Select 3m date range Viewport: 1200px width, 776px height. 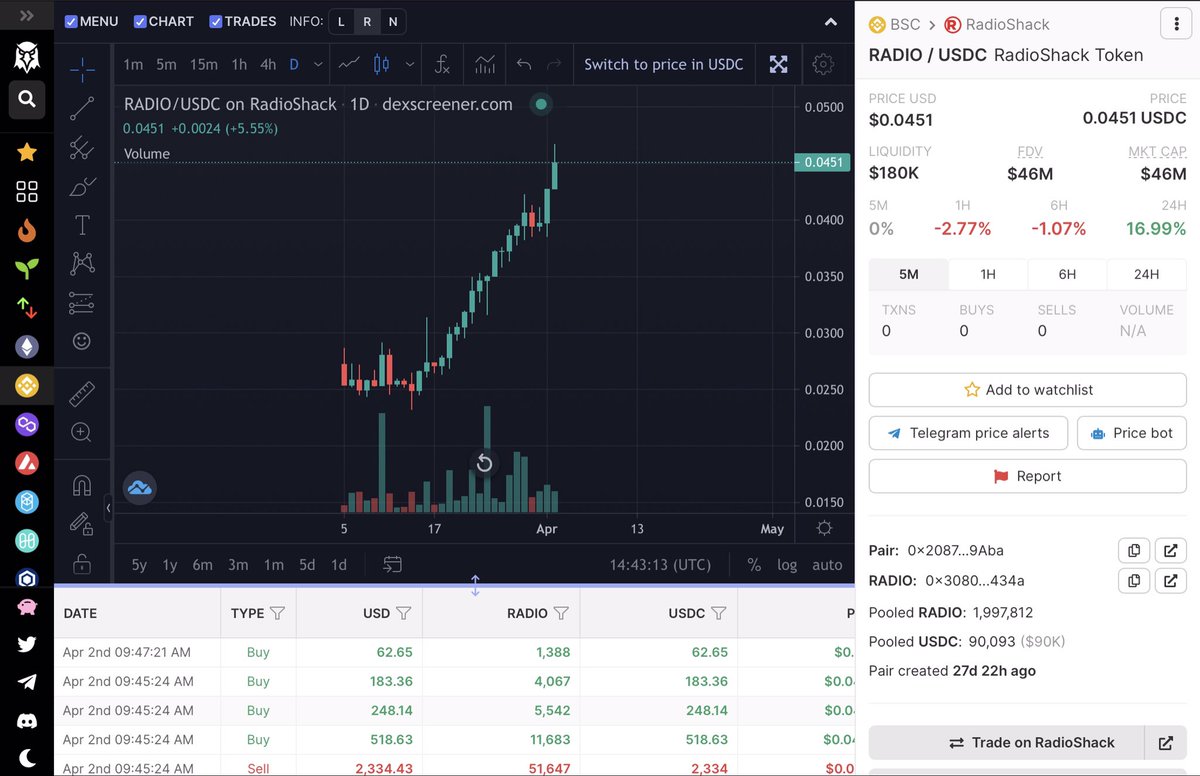pyautogui.click(x=238, y=565)
